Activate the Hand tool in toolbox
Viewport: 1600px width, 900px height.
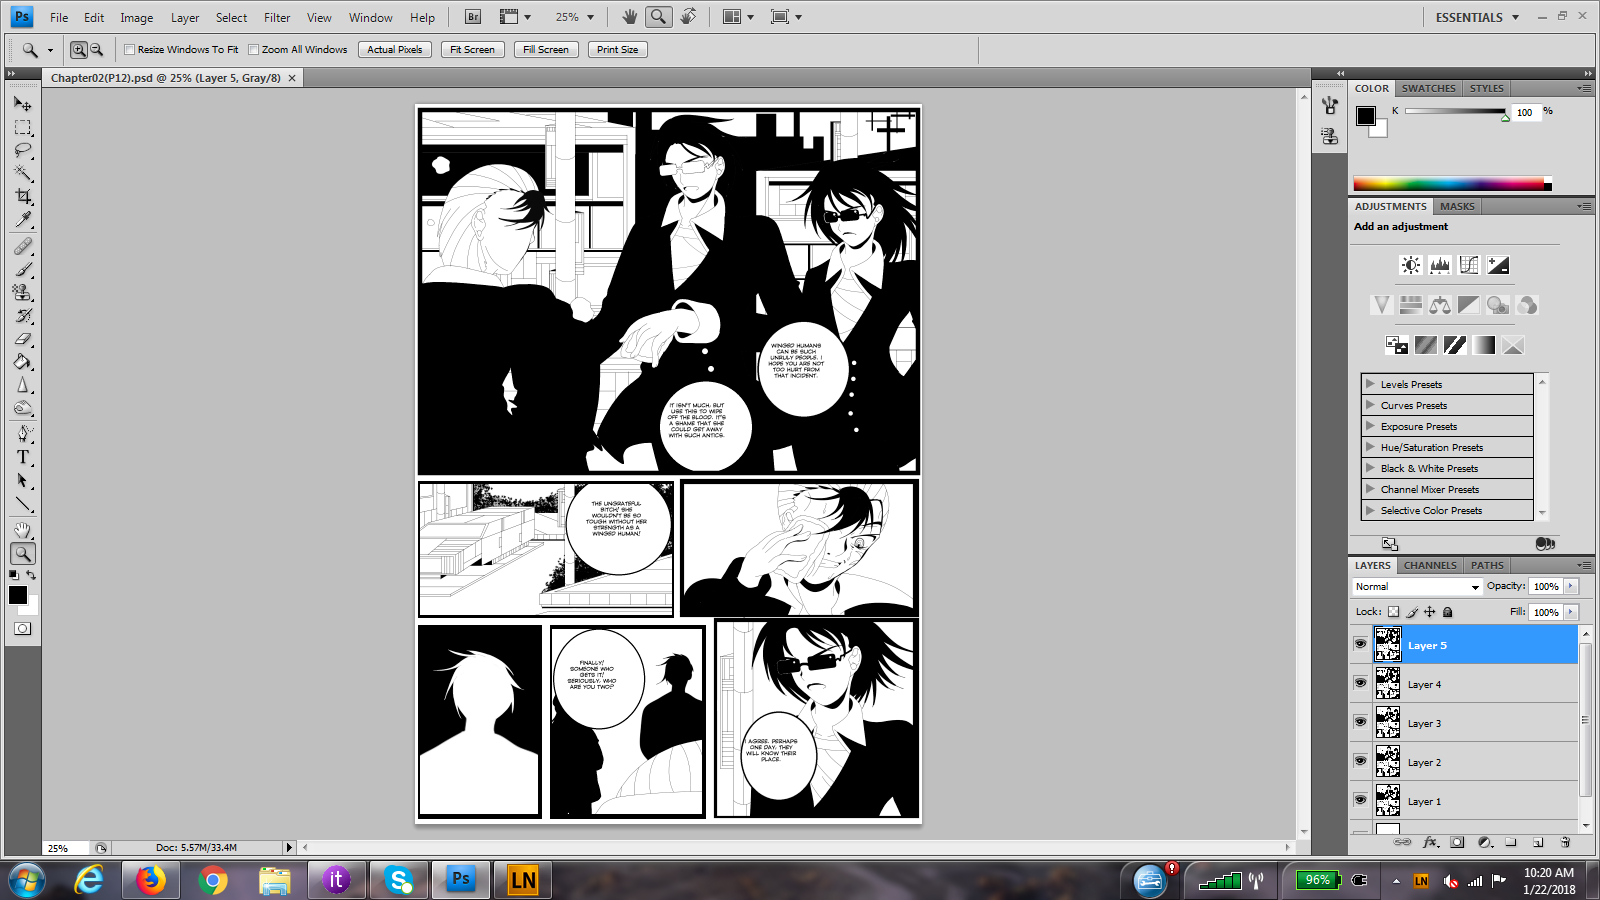click(23, 530)
